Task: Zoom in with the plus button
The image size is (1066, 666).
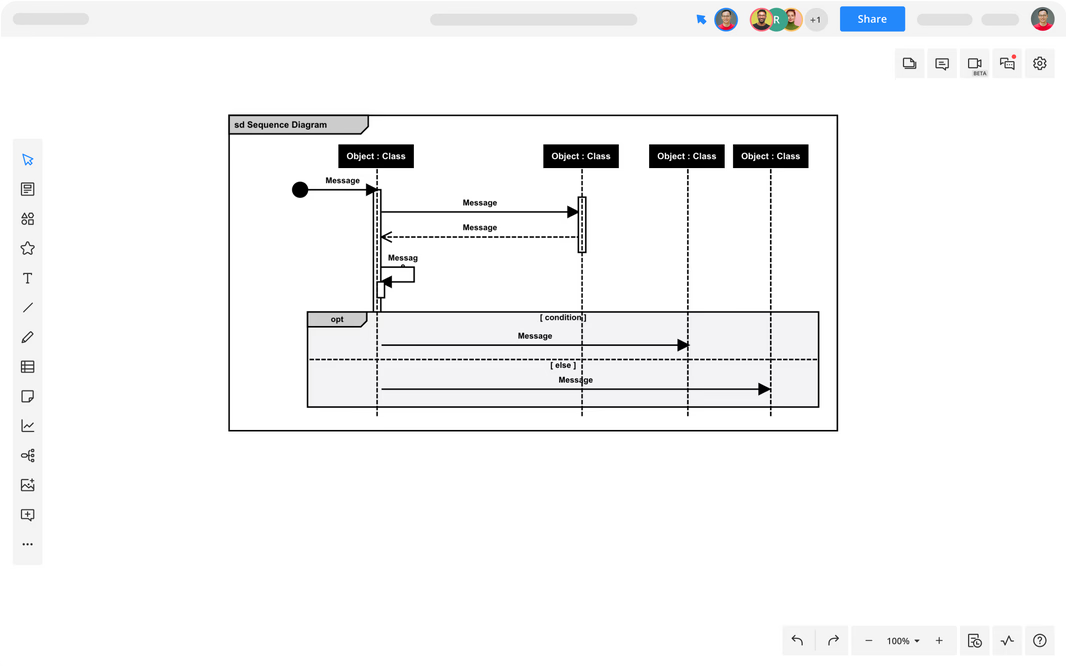Action: 939,641
